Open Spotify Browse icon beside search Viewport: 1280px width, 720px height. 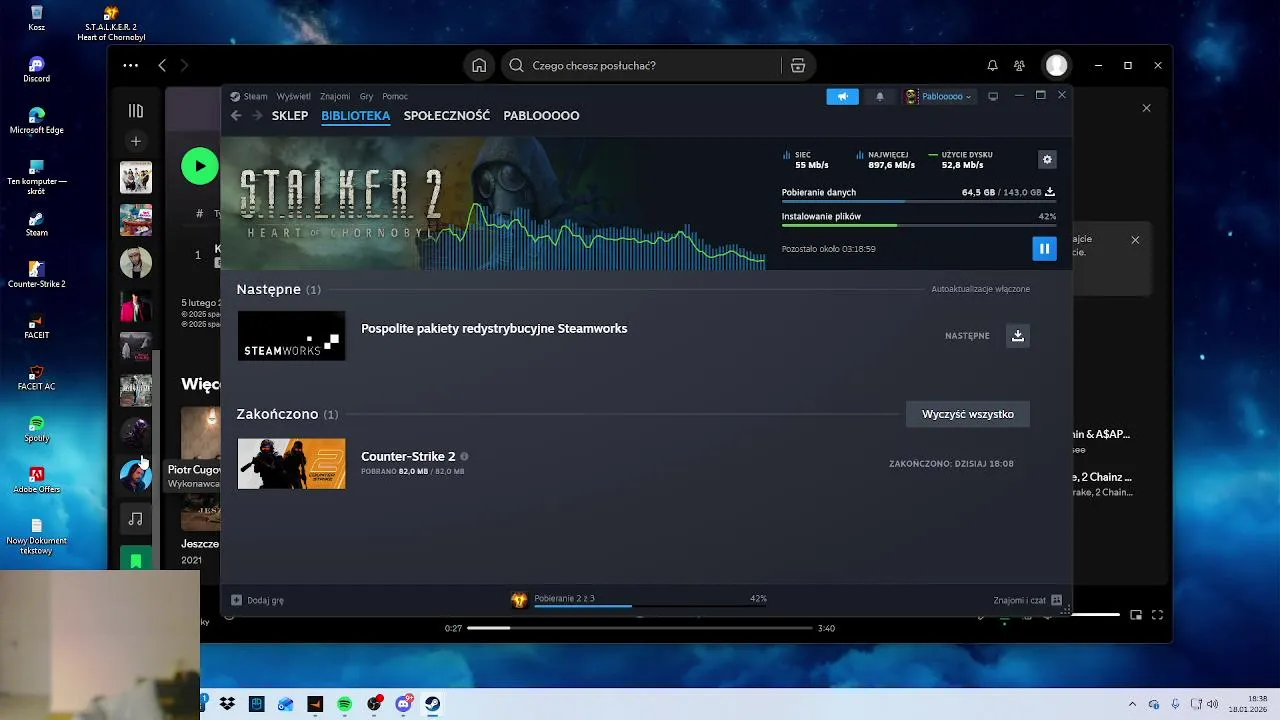[x=798, y=65]
